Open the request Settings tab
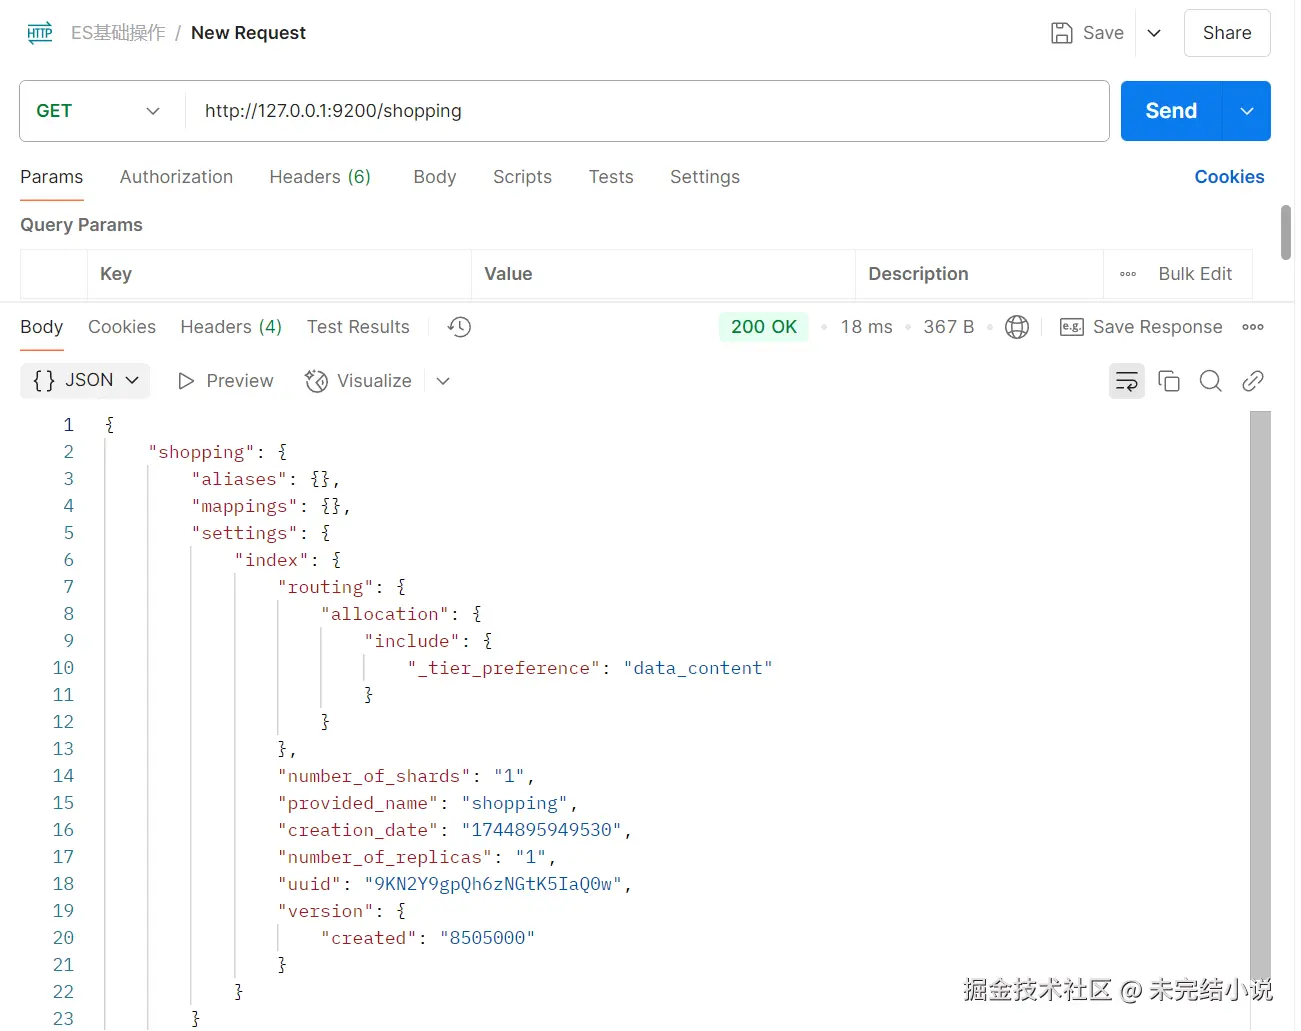The width and height of the screenshot is (1301, 1031). click(705, 177)
